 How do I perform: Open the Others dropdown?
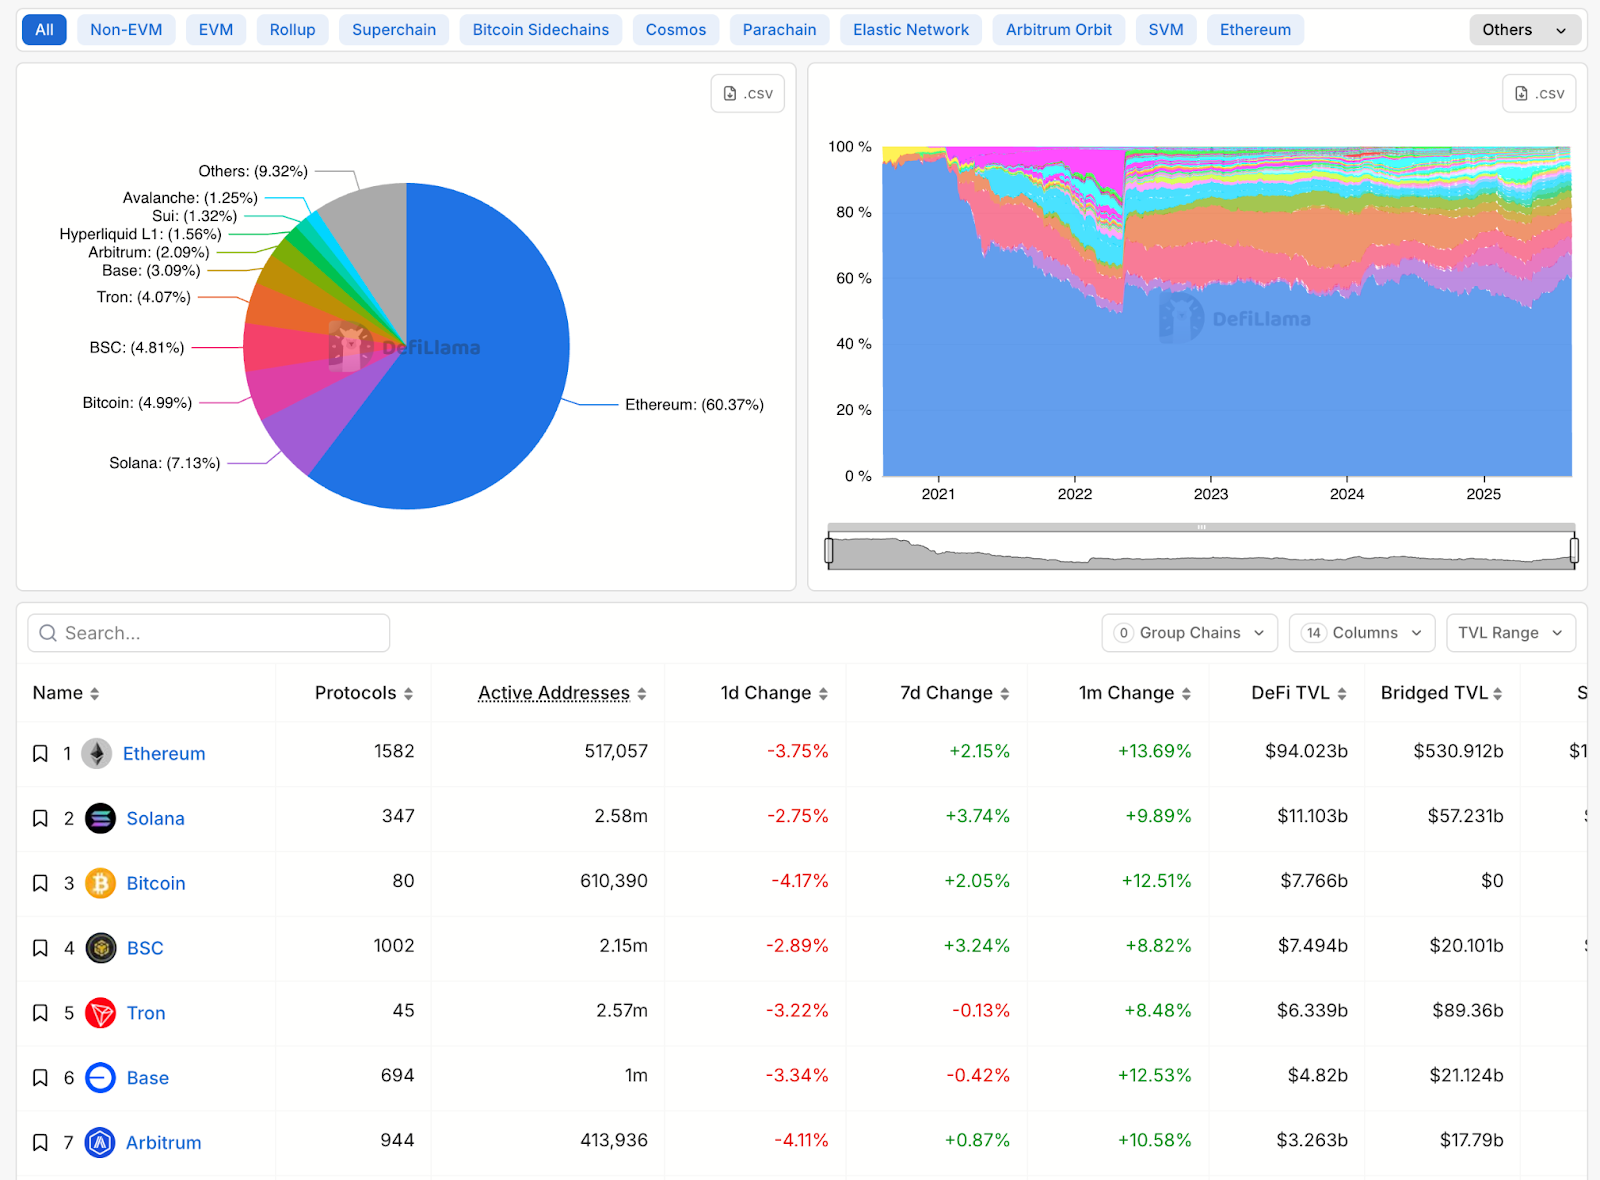pos(1524,29)
